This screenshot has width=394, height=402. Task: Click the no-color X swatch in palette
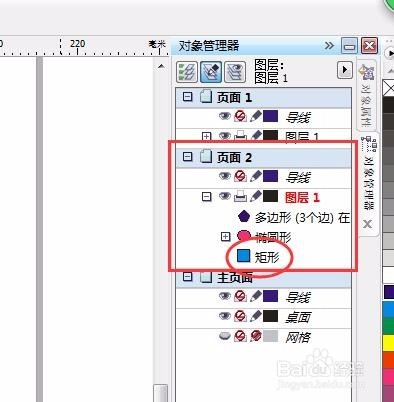(x=388, y=88)
